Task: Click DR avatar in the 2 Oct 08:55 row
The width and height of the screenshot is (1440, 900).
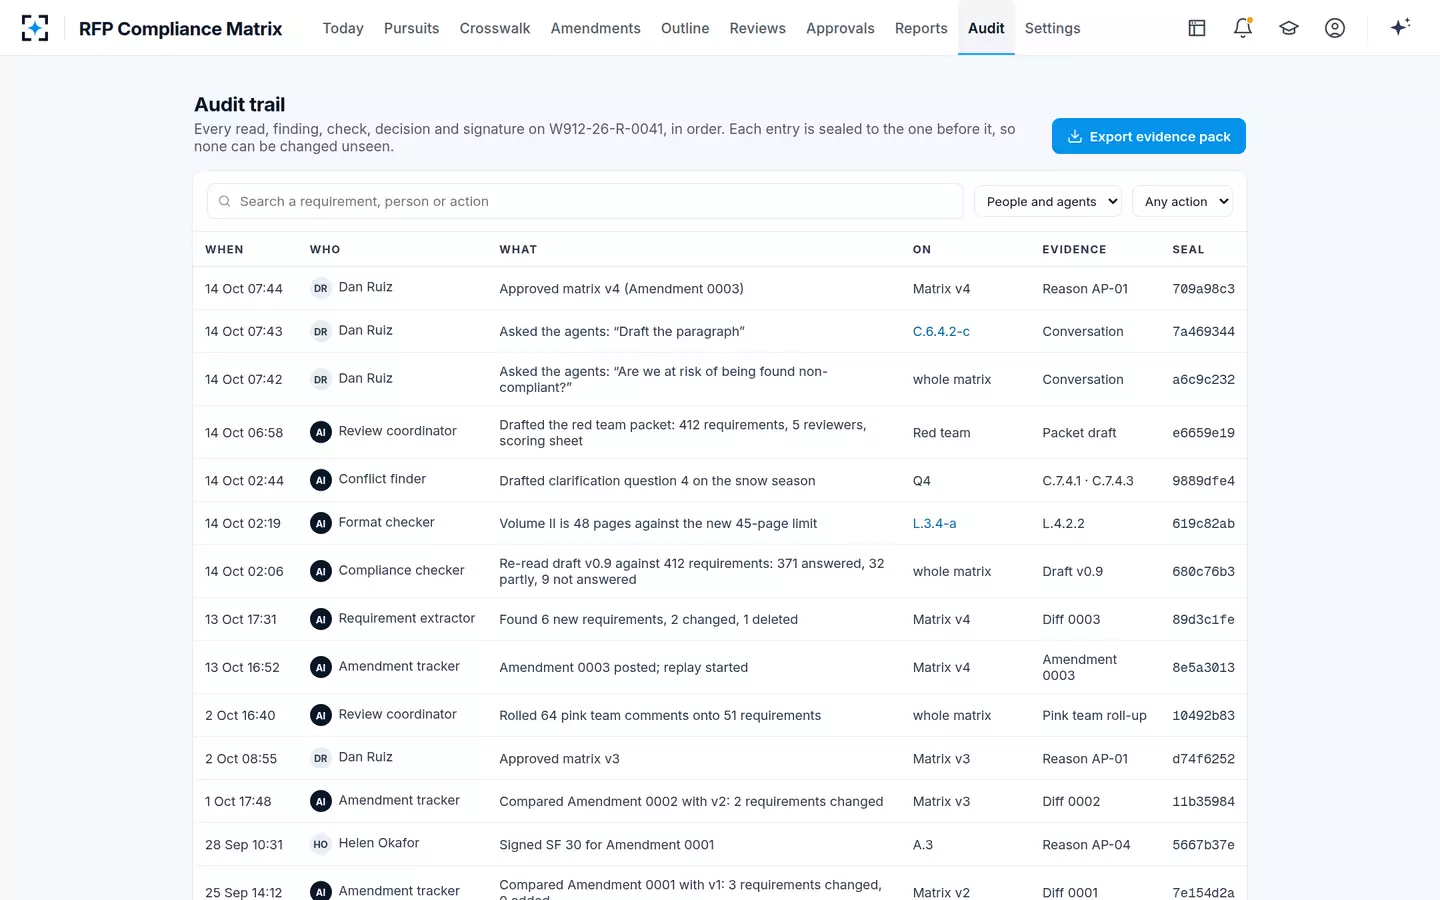Action: pyautogui.click(x=321, y=758)
